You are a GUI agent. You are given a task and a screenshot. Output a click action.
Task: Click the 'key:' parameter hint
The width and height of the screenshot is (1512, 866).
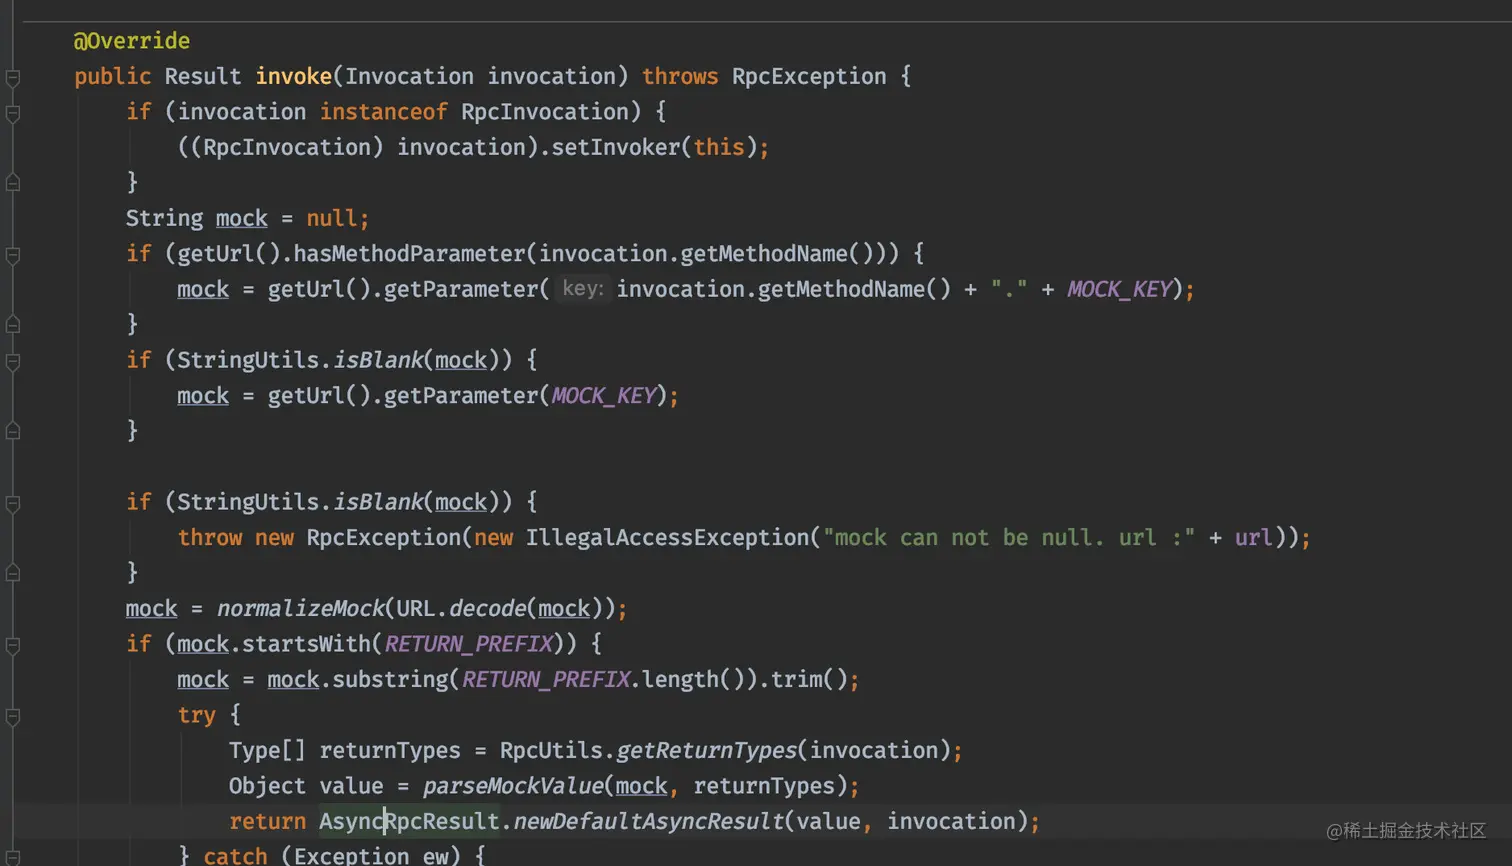click(582, 289)
